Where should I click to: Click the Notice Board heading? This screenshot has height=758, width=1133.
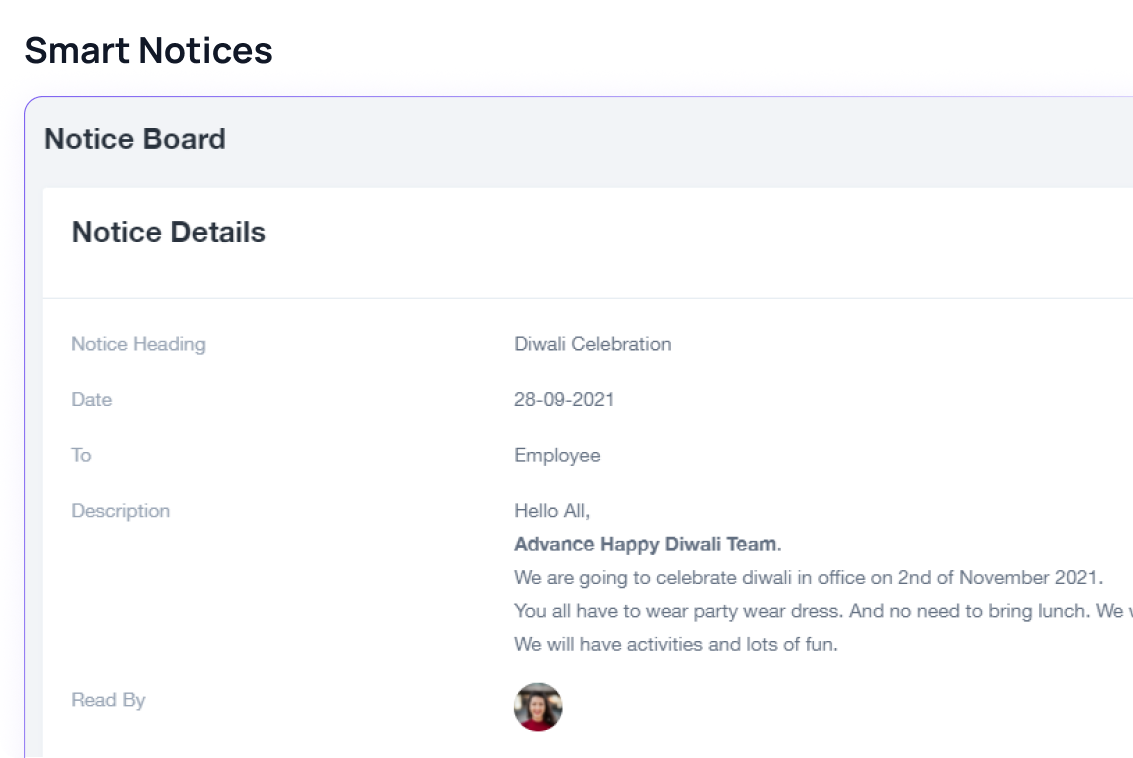point(135,139)
